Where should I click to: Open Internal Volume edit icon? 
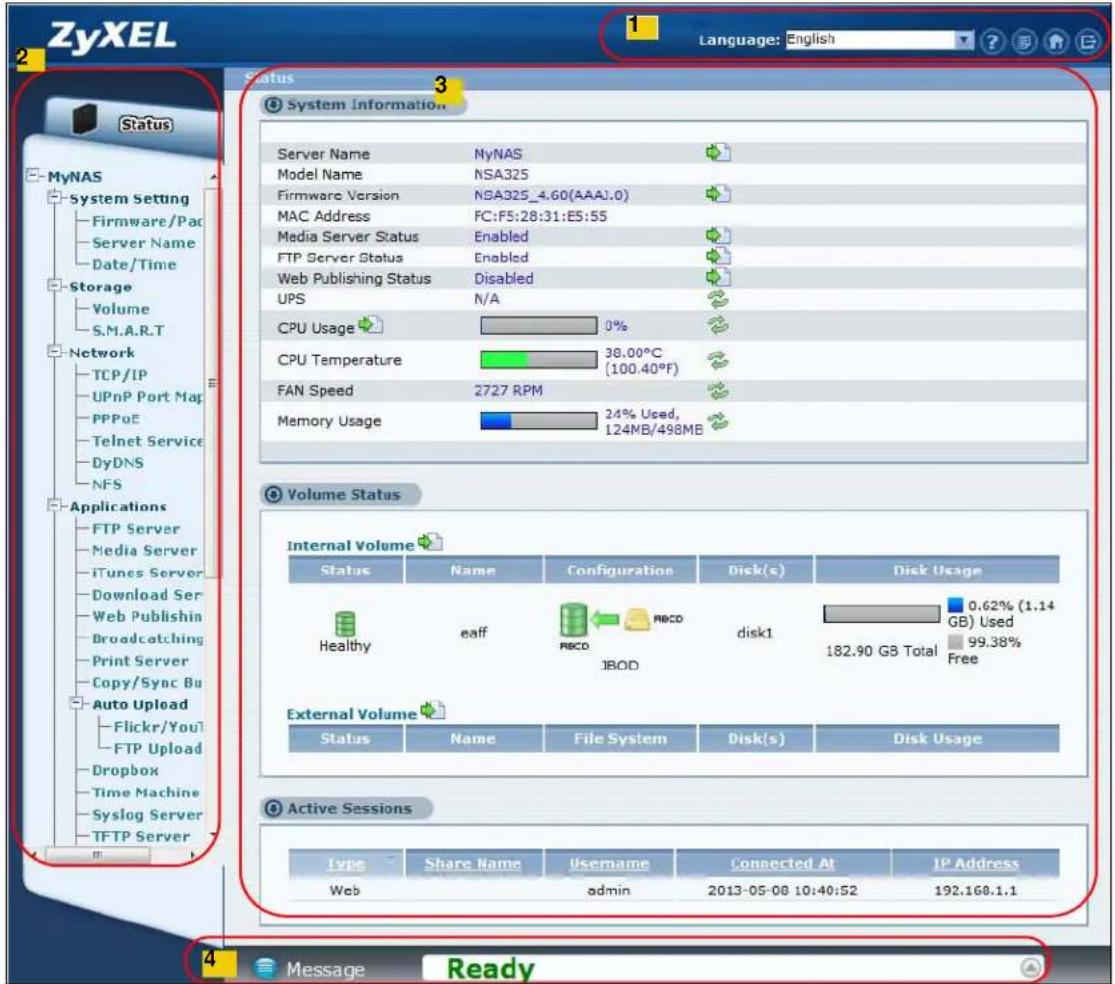point(430,542)
